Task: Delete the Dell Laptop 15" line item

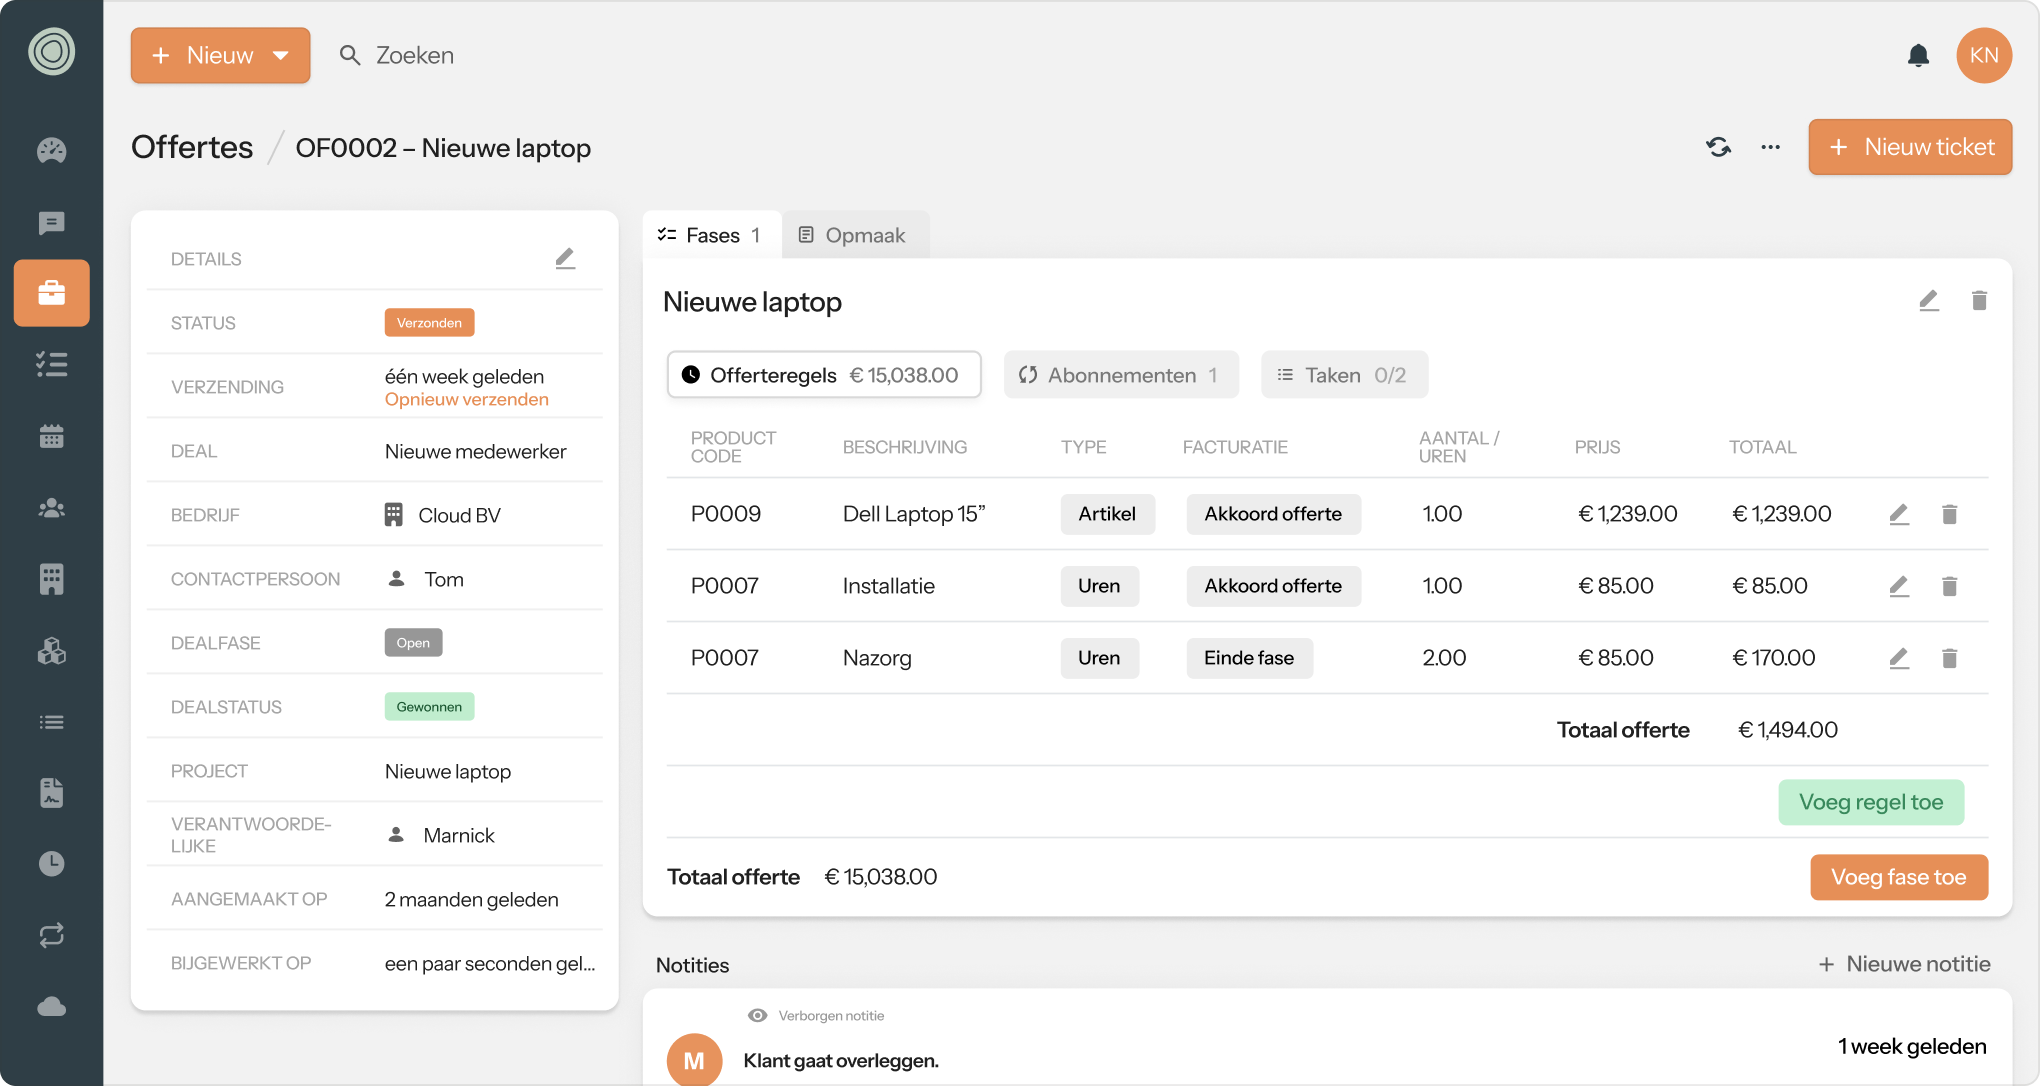Action: tap(1949, 514)
